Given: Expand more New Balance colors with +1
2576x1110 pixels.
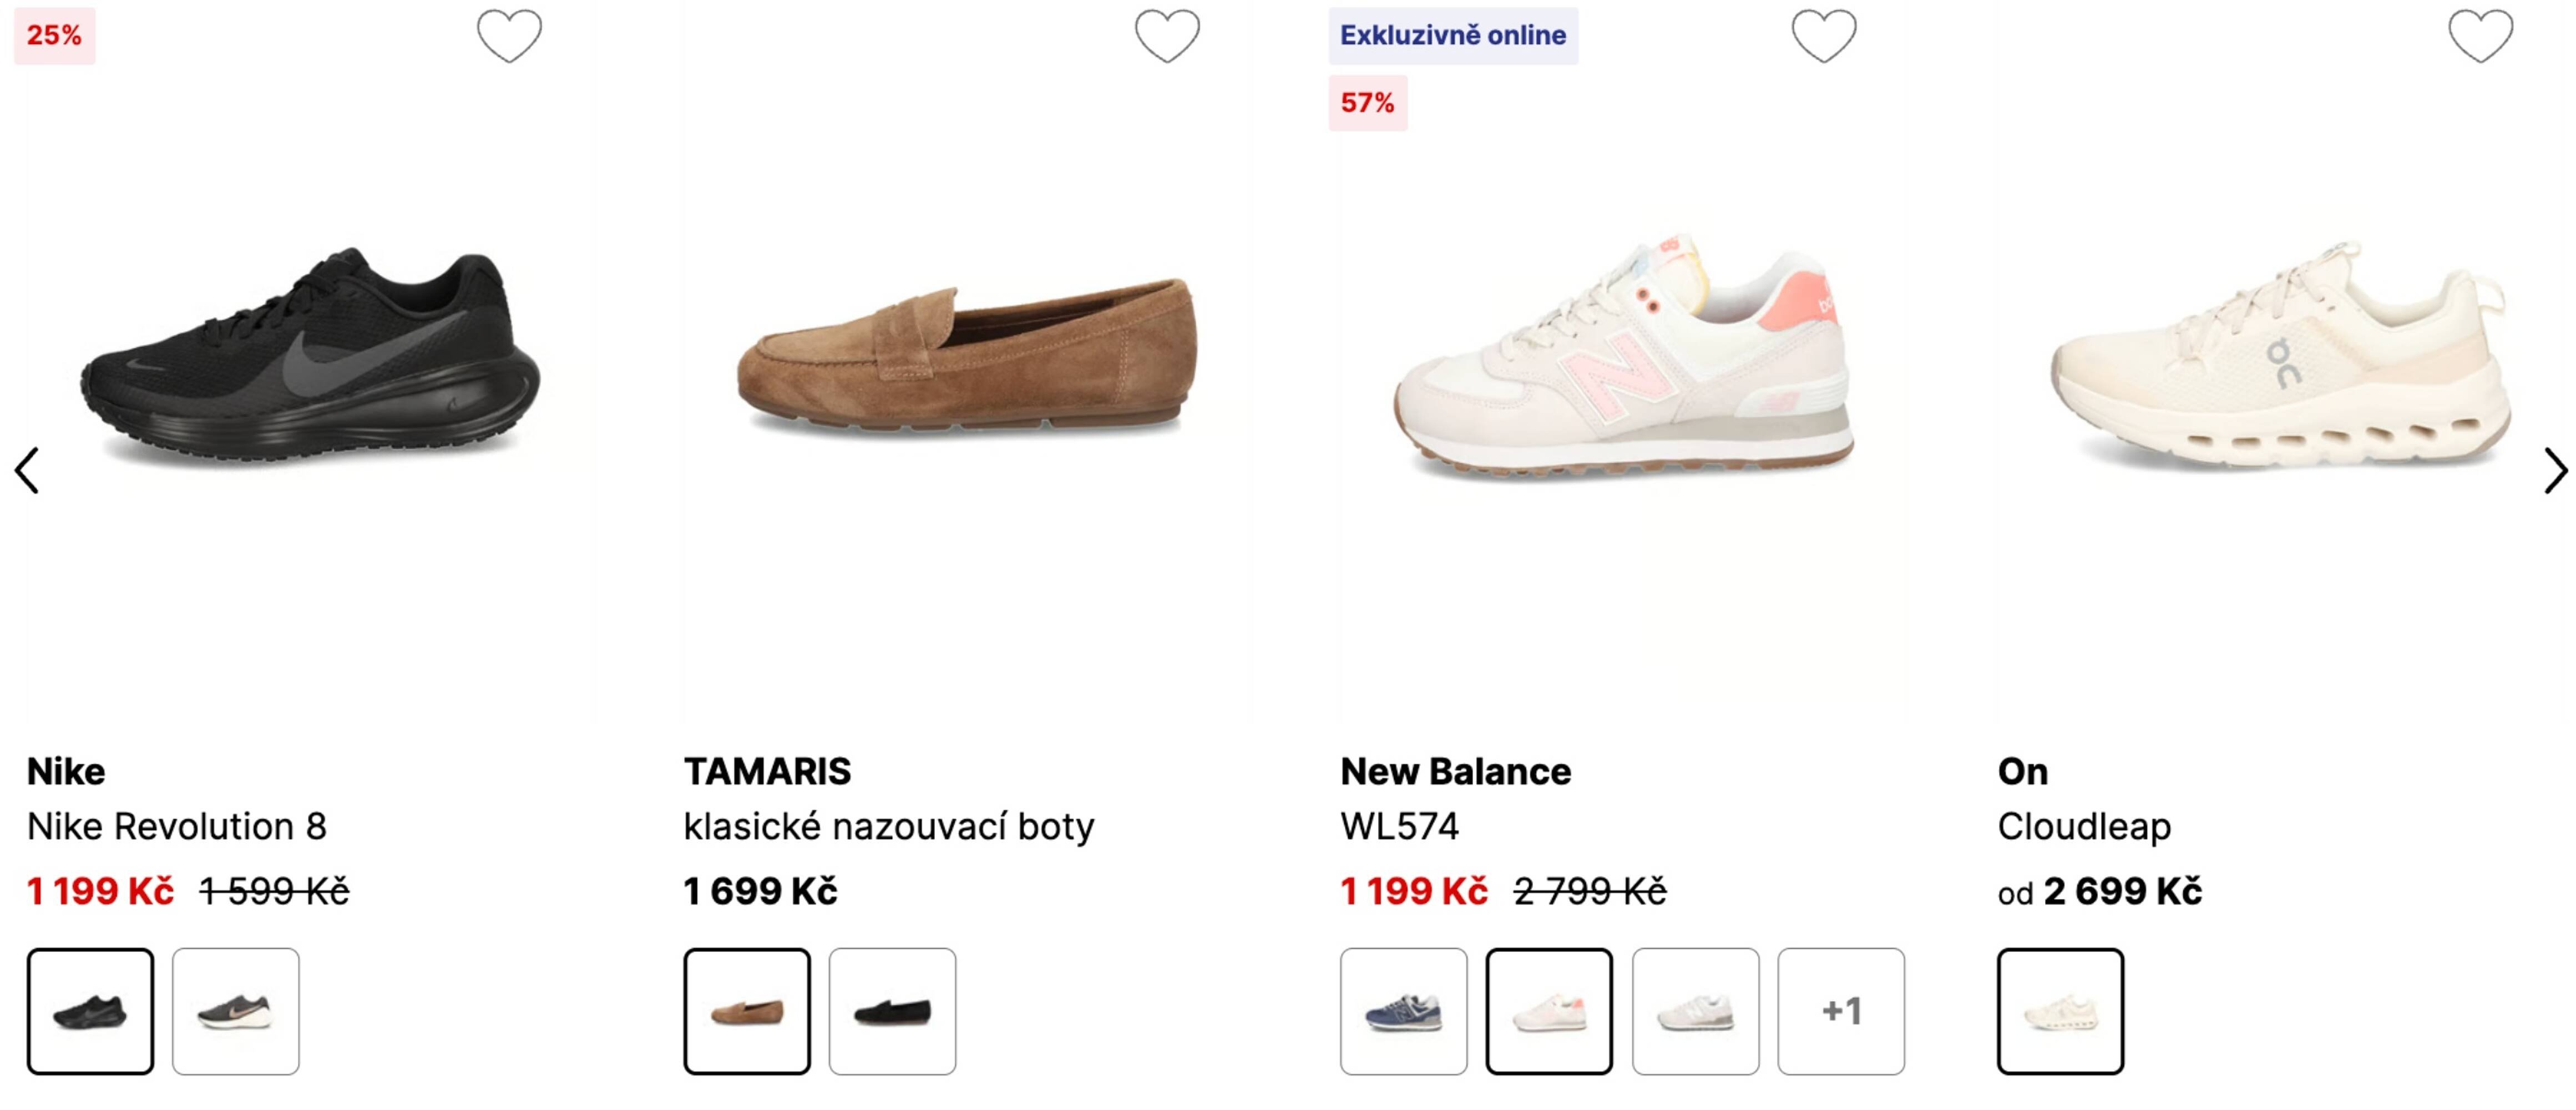Looking at the screenshot, I should point(1841,1011).
